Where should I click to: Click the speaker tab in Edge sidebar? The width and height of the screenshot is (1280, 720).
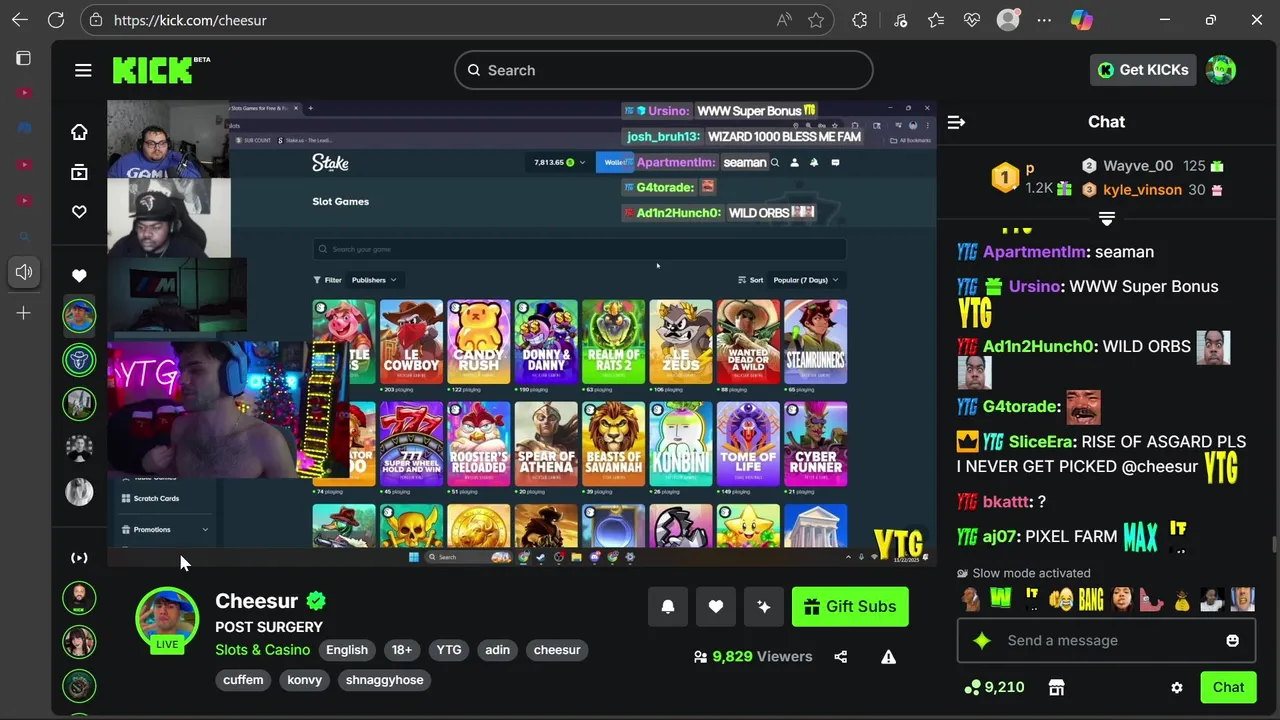(x=24, y=272)
